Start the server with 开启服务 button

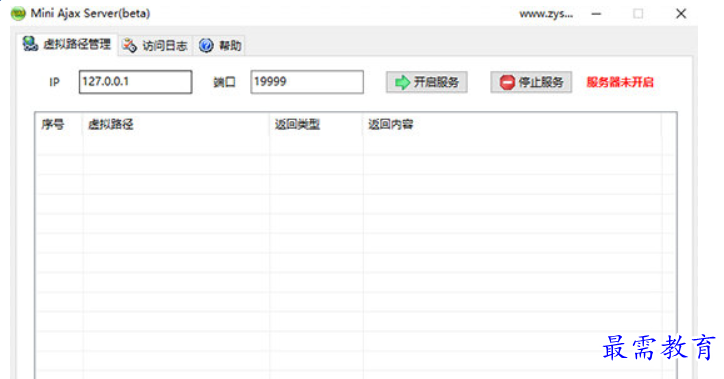(x=427, y=82)
